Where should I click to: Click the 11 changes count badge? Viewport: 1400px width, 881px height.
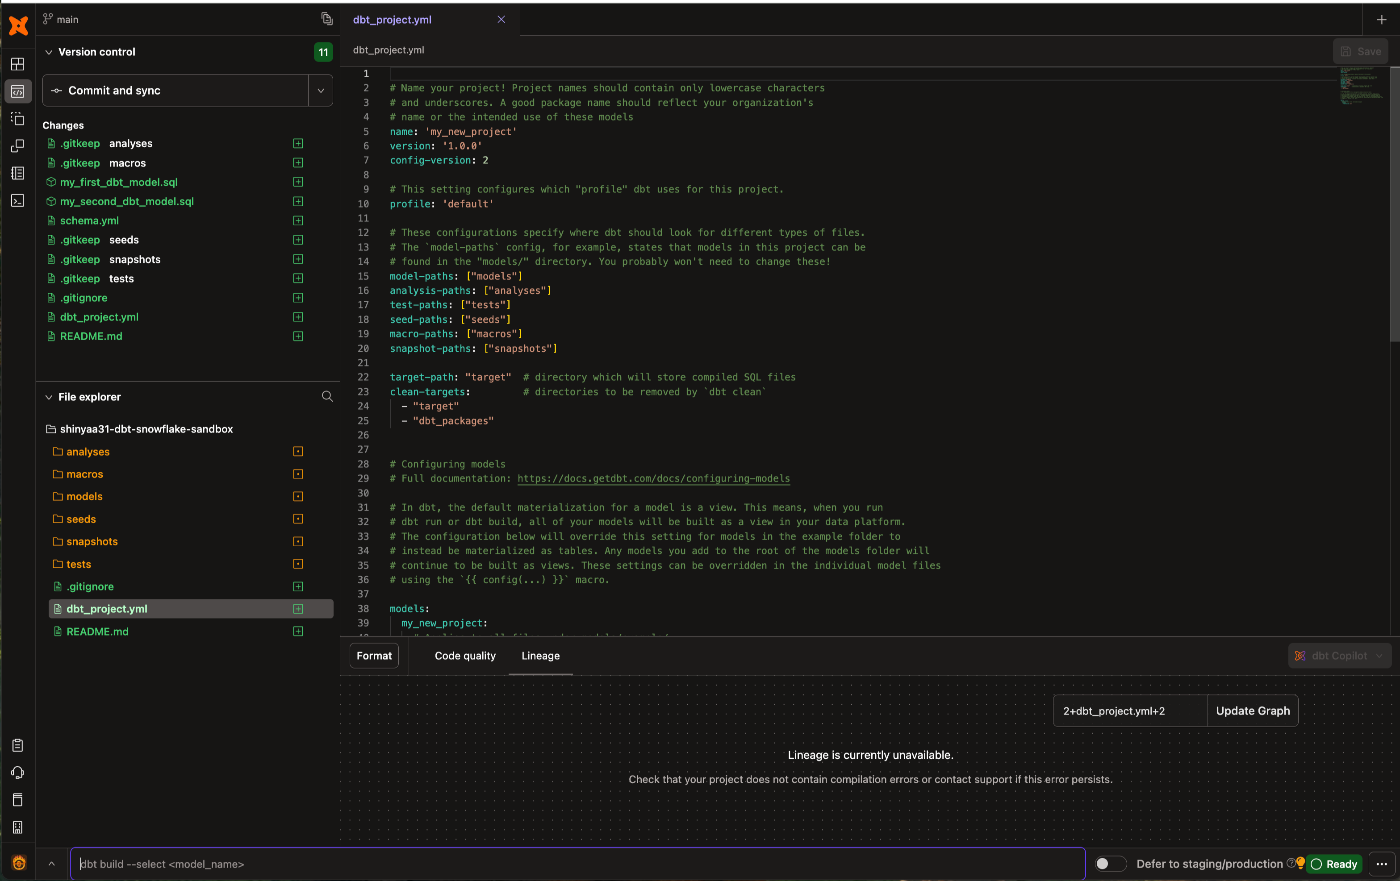[323, 52]
